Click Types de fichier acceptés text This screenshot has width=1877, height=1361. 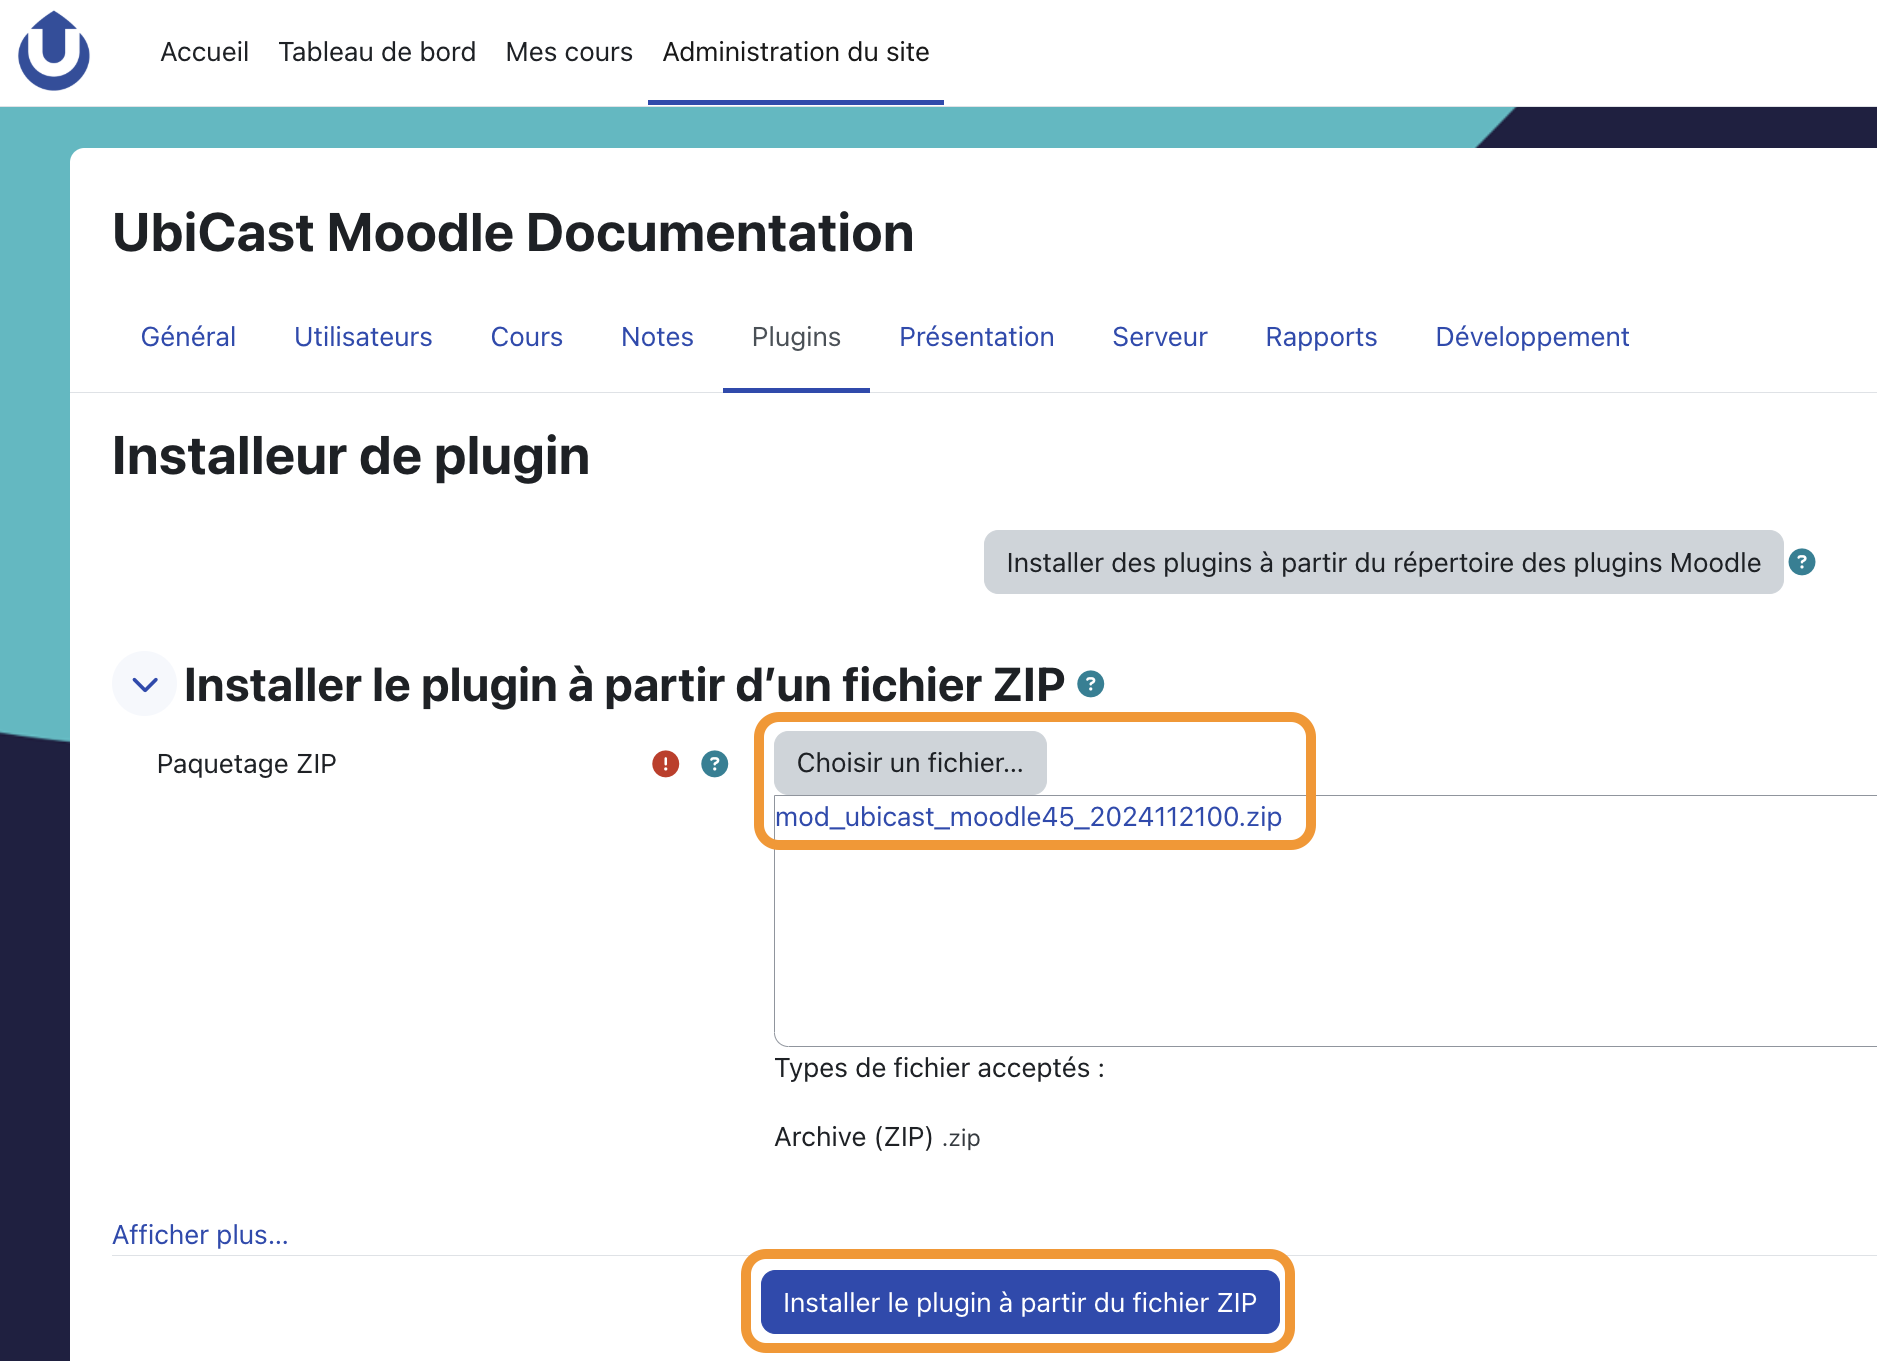(939, 1068)
